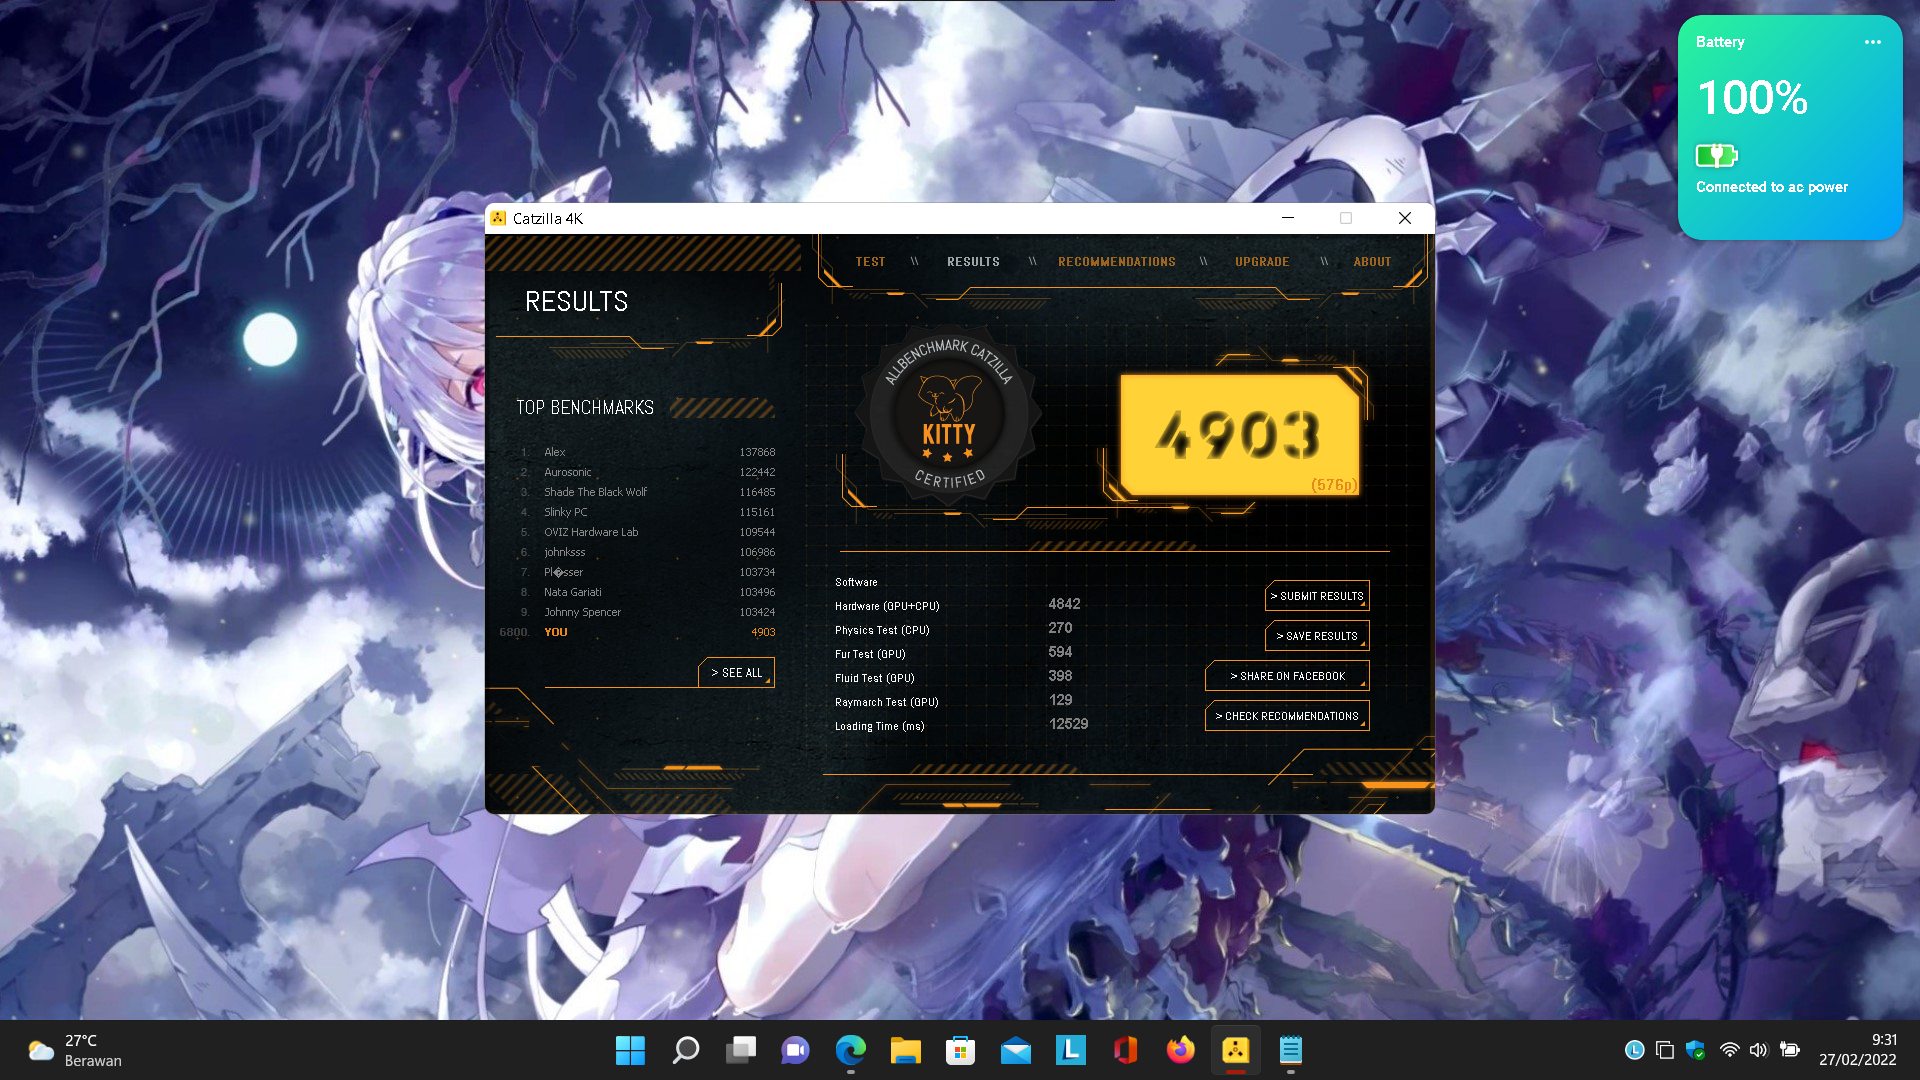Open the volume control

click(1759, 1050)
